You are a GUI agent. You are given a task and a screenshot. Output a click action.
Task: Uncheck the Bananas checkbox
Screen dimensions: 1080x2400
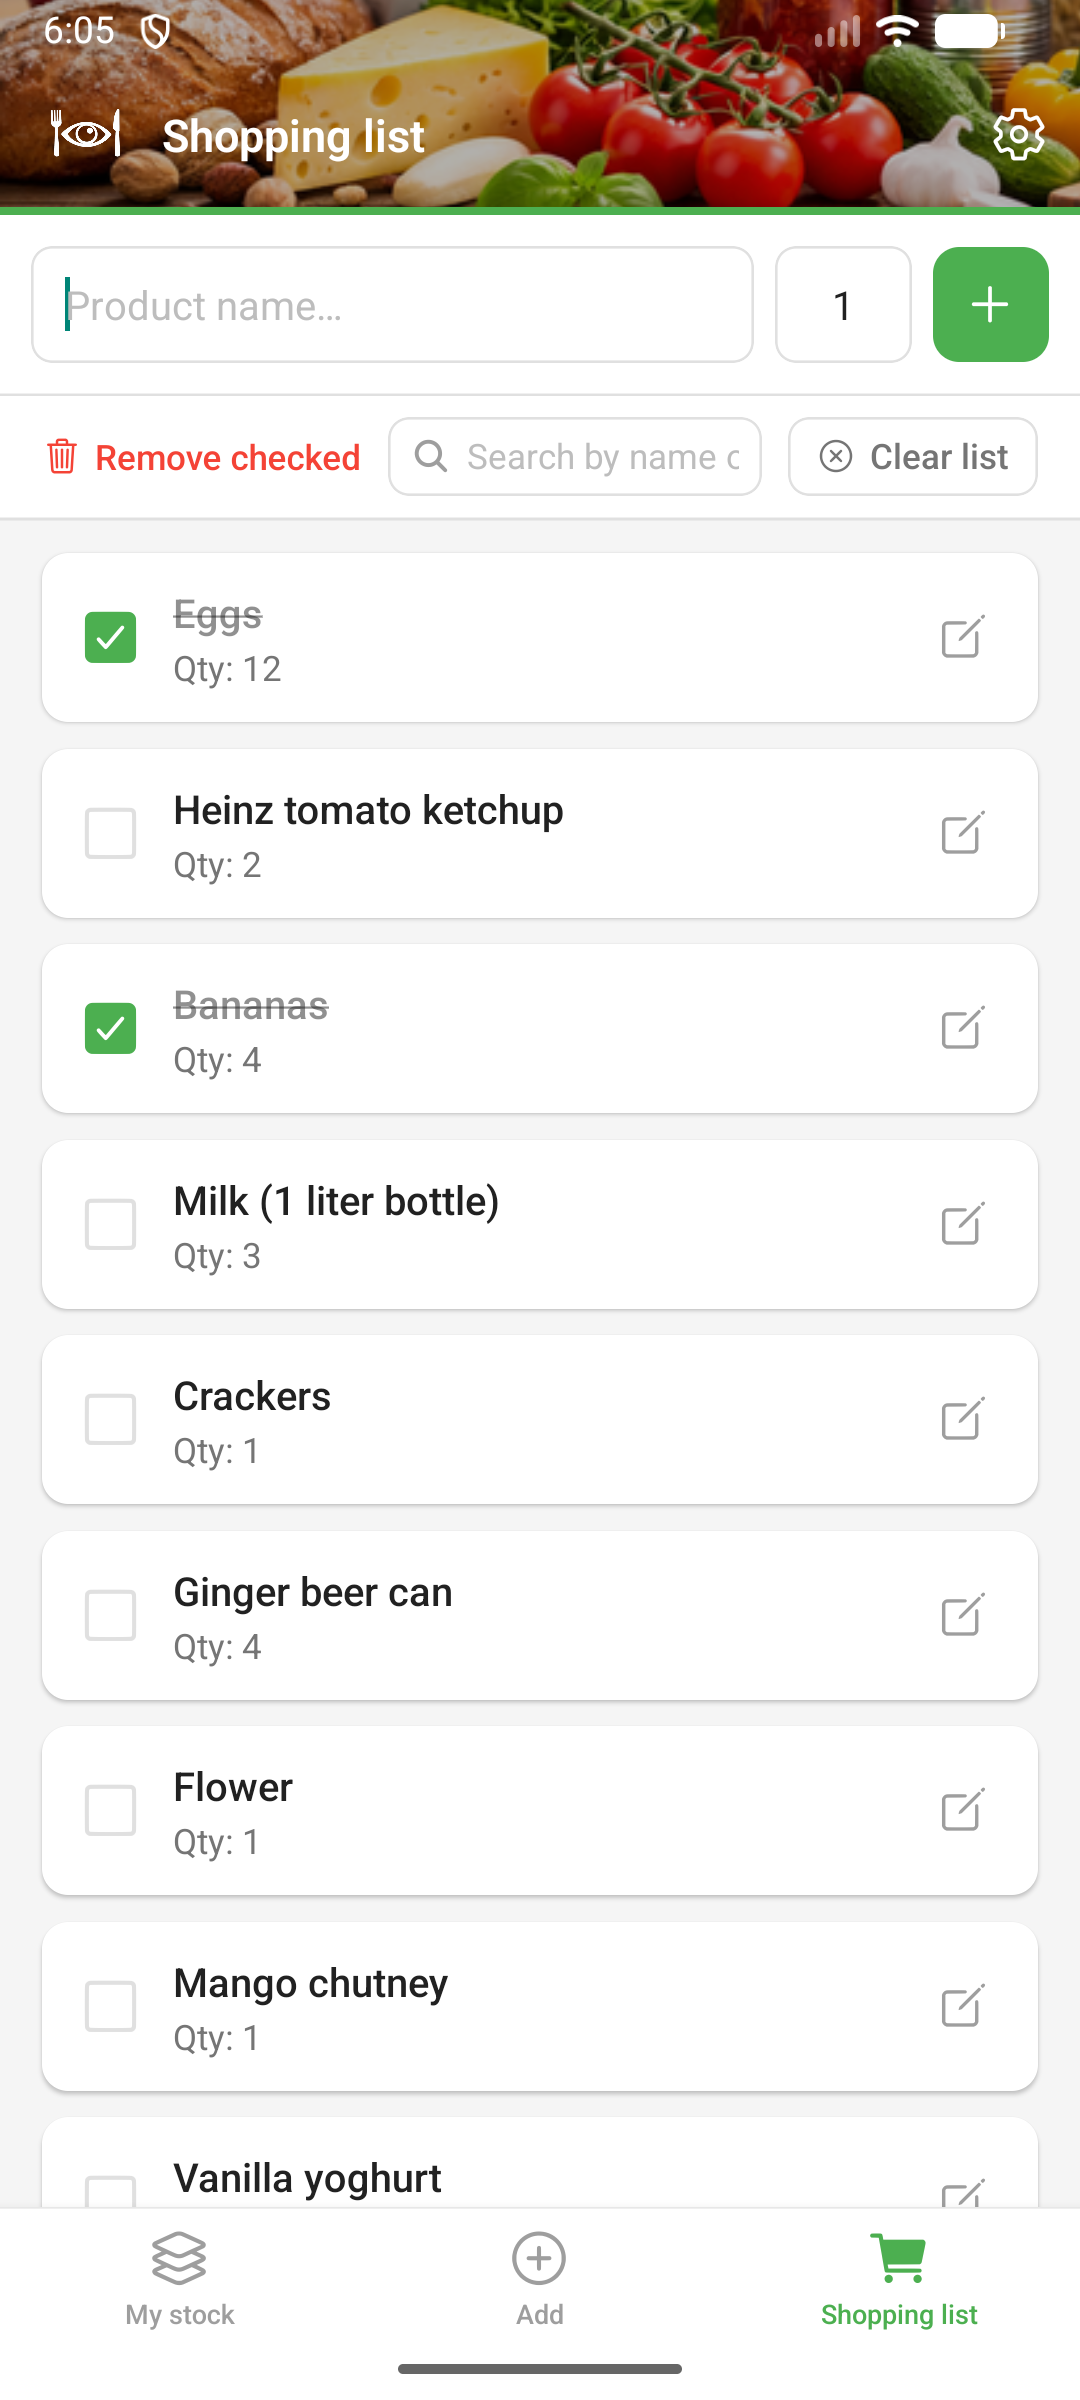[x=110, y=1028]
